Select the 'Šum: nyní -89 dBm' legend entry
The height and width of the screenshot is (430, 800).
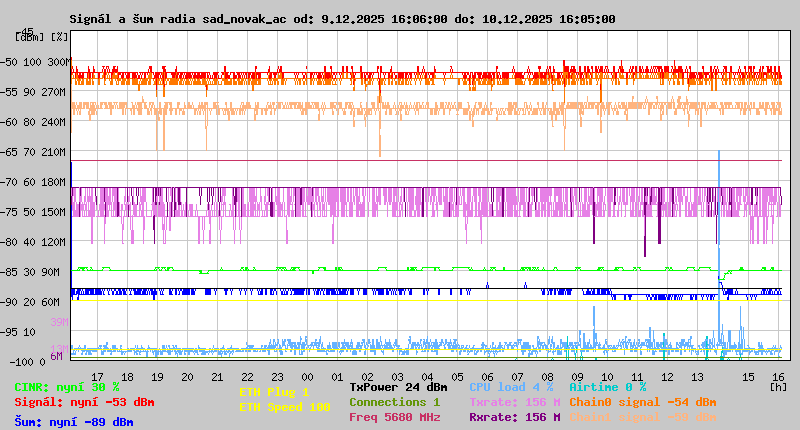tap(74, 422)
